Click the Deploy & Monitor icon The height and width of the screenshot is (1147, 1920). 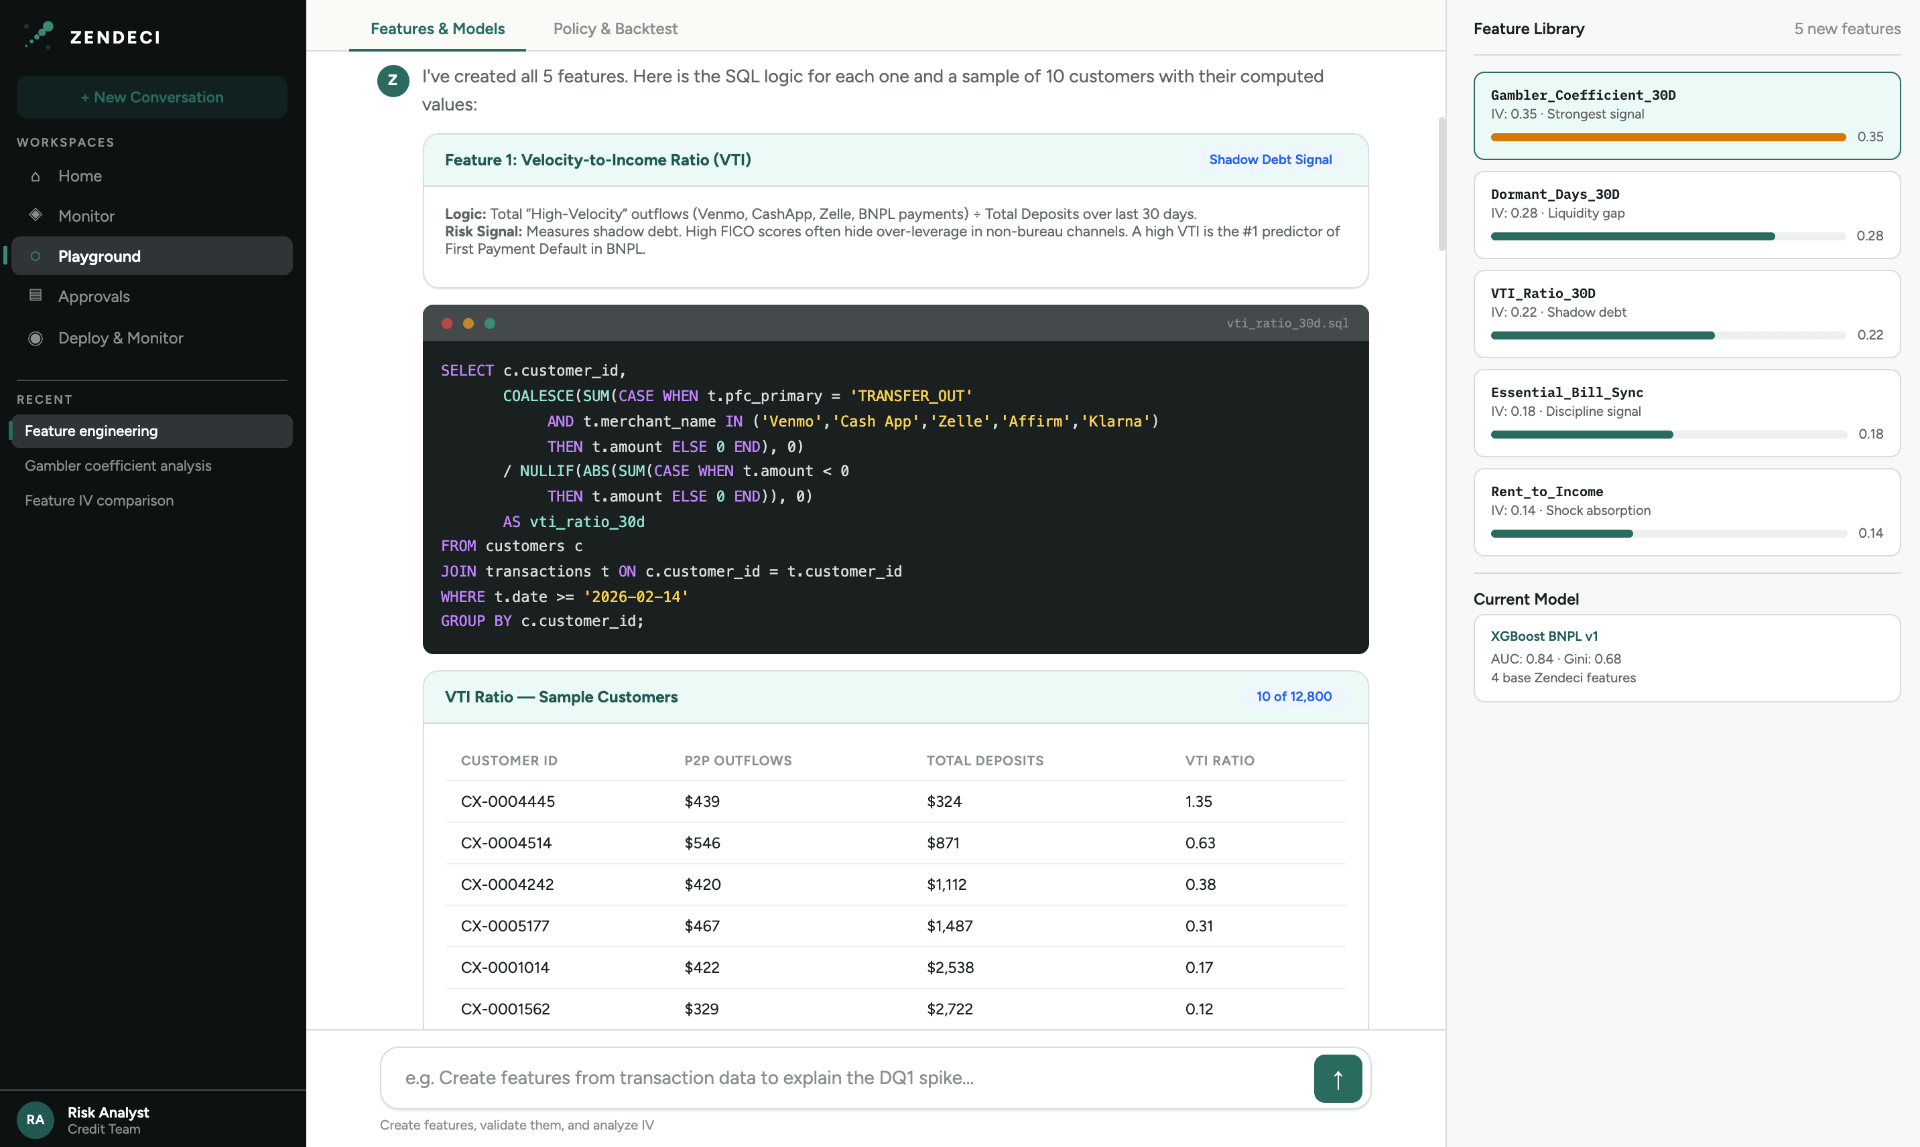pos(36,338)
